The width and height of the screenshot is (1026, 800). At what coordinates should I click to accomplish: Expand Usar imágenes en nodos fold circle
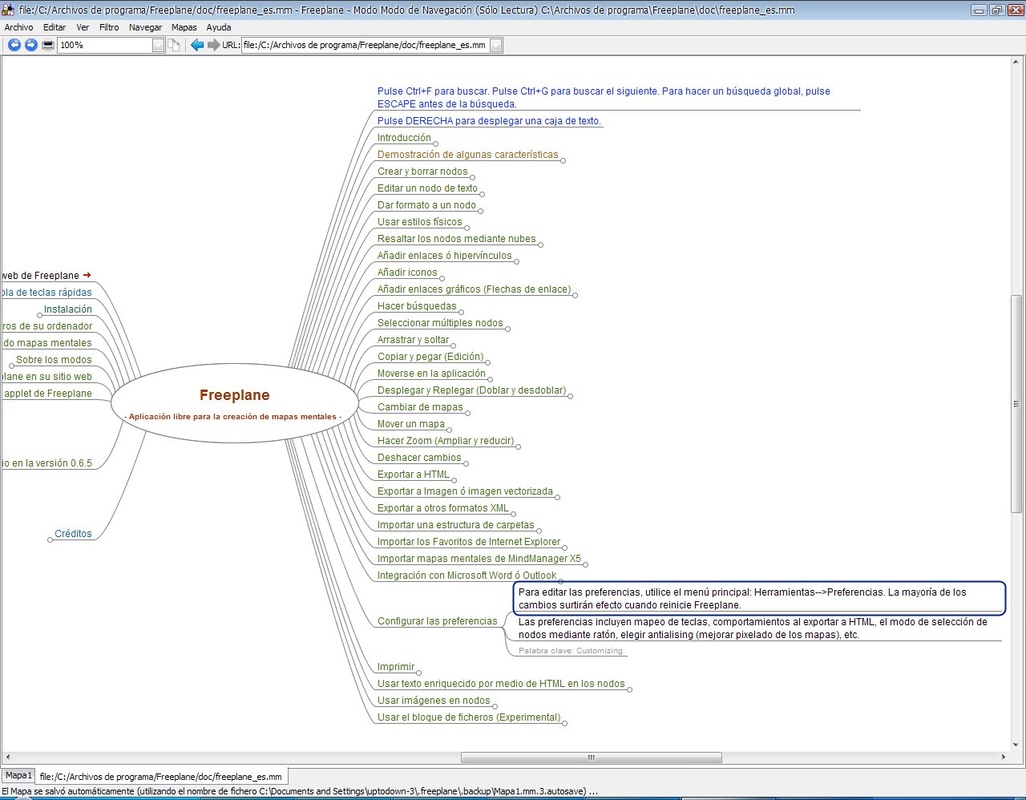tap(495, 706)
